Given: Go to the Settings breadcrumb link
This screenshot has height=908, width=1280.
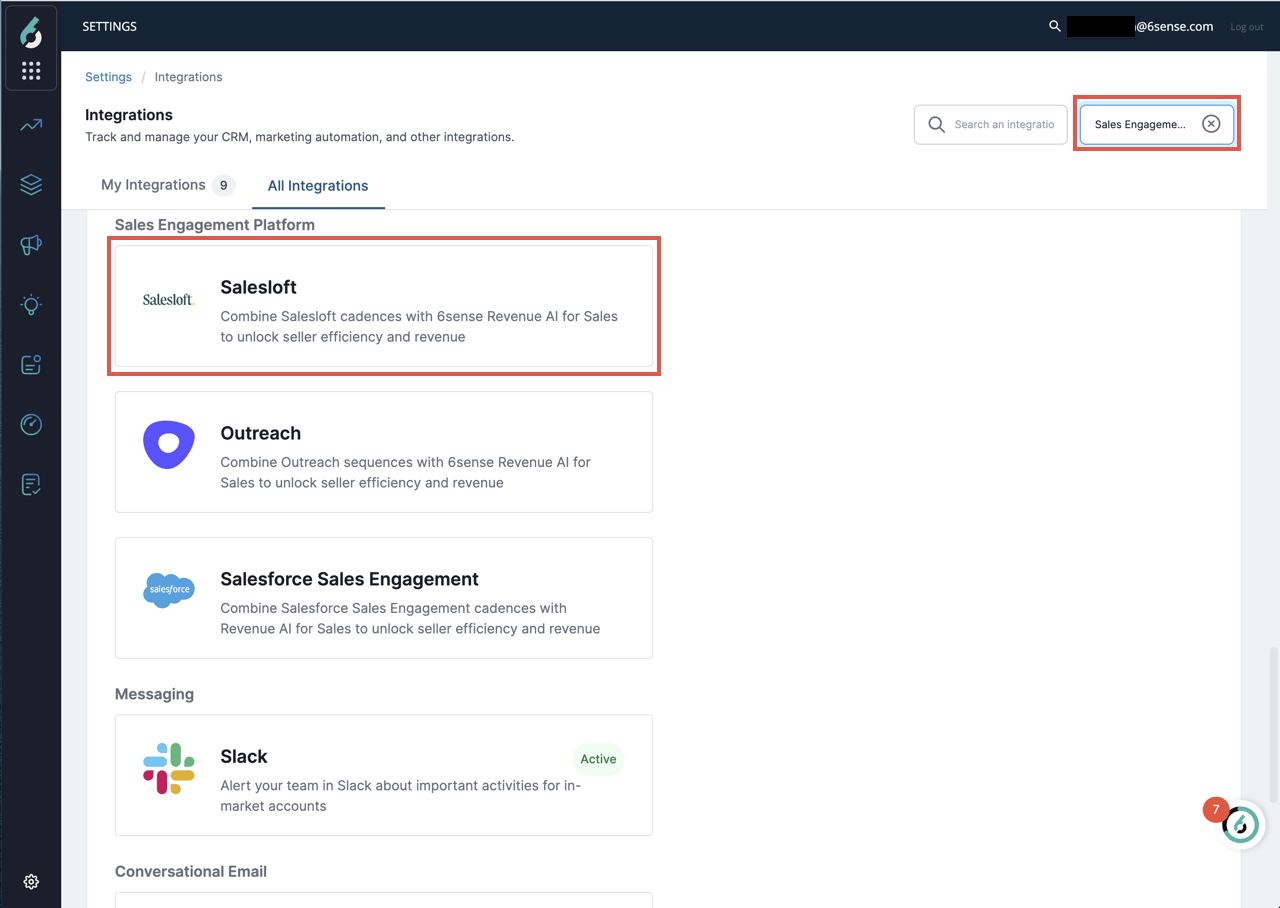Looking at the screenshot, I should coord(108,77).
